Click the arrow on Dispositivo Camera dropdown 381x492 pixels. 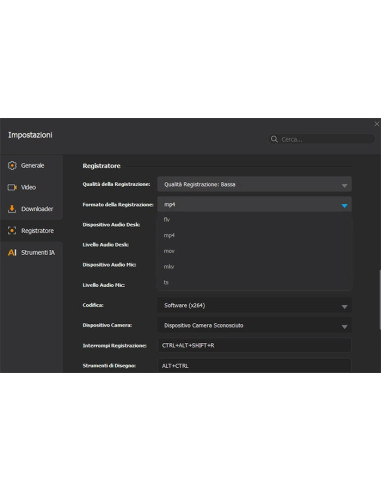click(x=345, y=327)
